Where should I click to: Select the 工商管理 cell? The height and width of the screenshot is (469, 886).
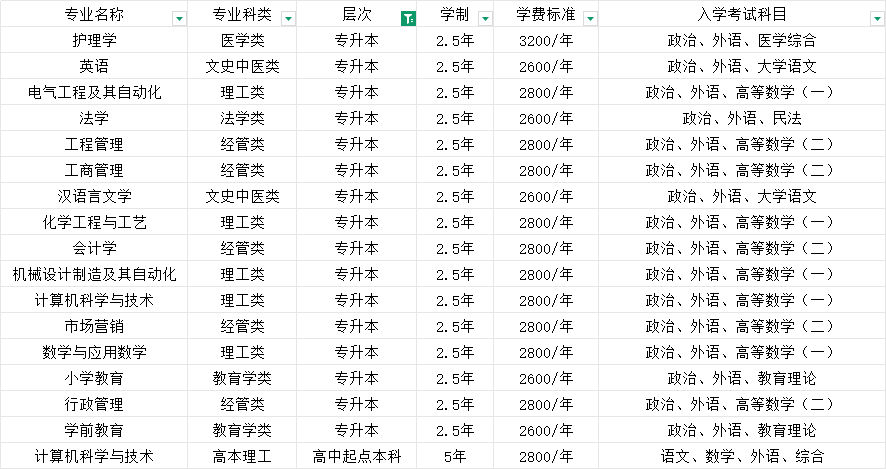tap(94, 170)
